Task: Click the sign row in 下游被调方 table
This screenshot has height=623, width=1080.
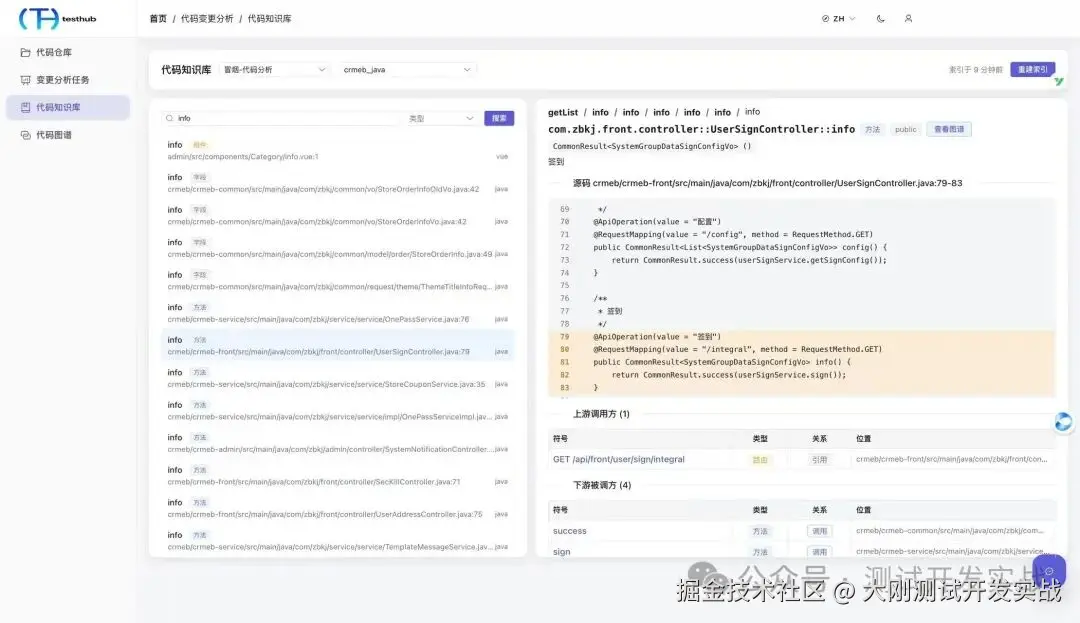Action: click(802, 551)
